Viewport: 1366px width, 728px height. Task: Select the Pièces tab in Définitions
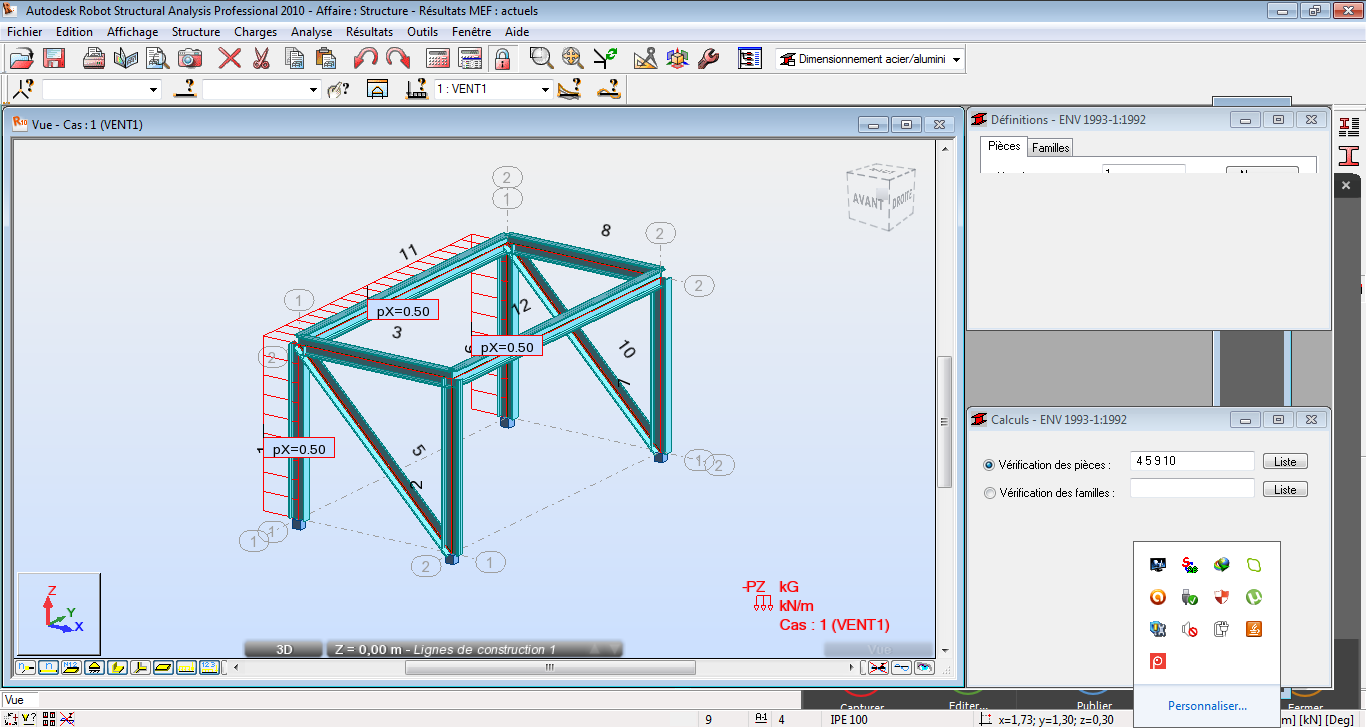click(x=1004, y=146)
